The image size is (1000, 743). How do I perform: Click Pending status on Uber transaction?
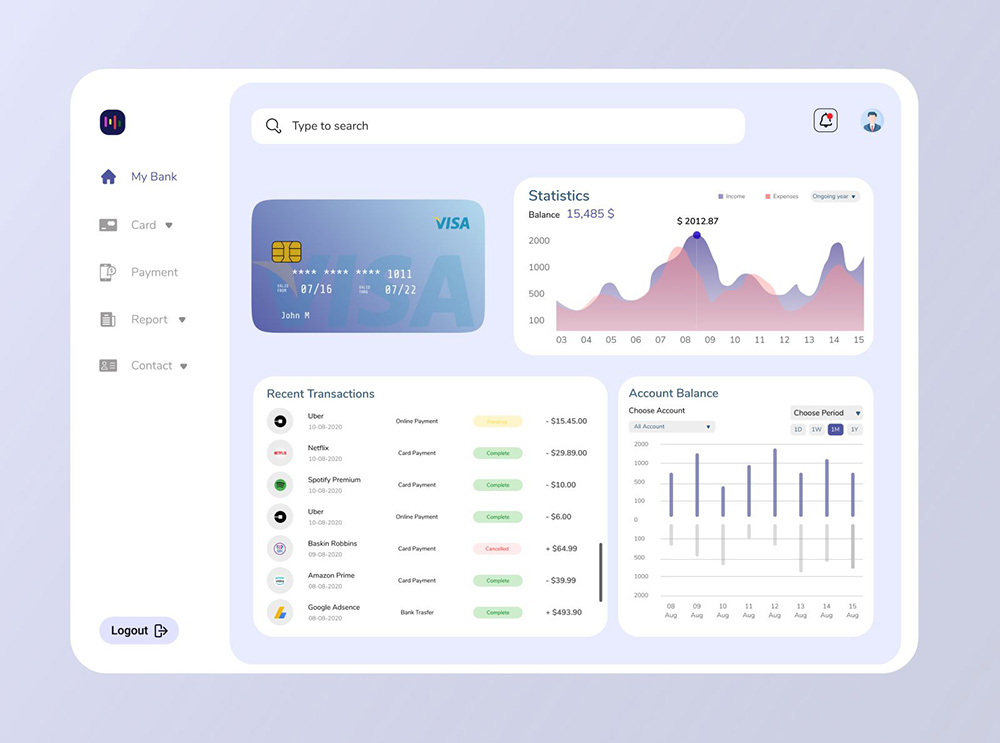pyautogui.click(x=497, y=422)
